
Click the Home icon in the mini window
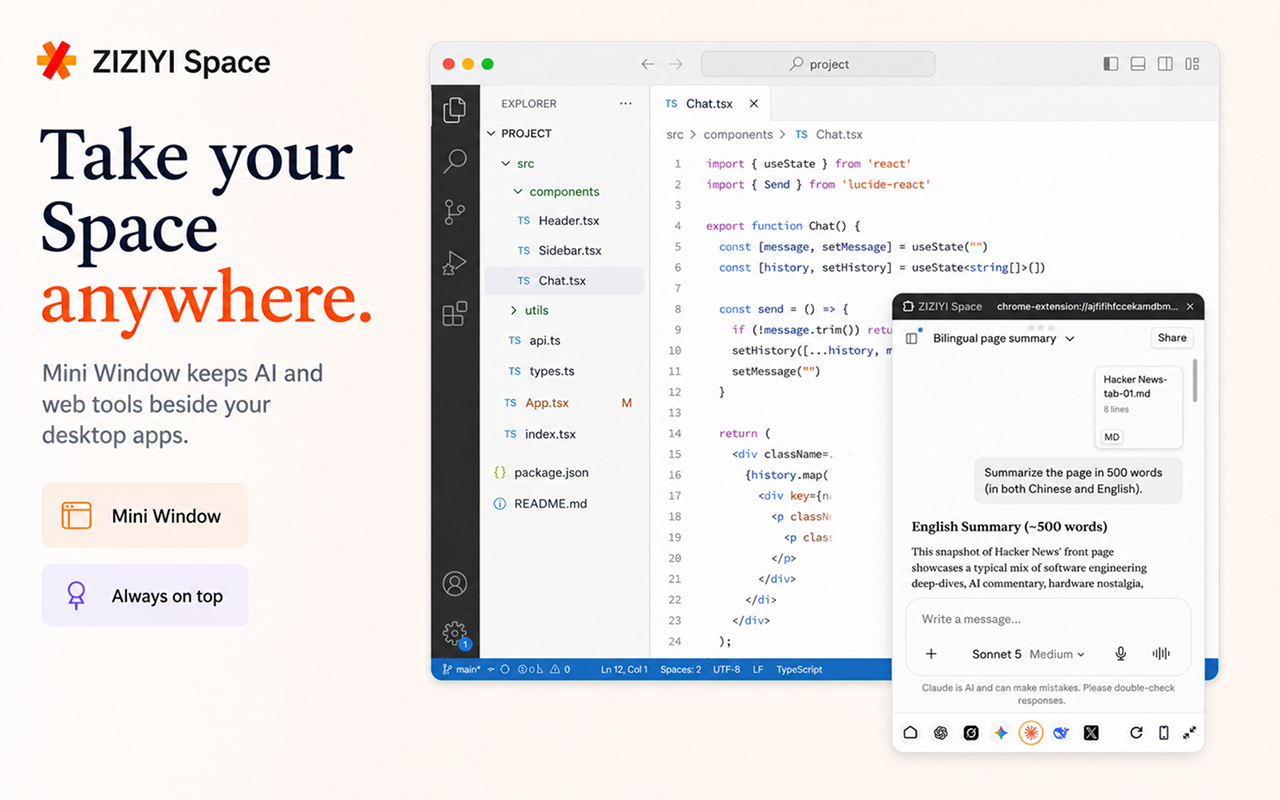tap(910, 733)
